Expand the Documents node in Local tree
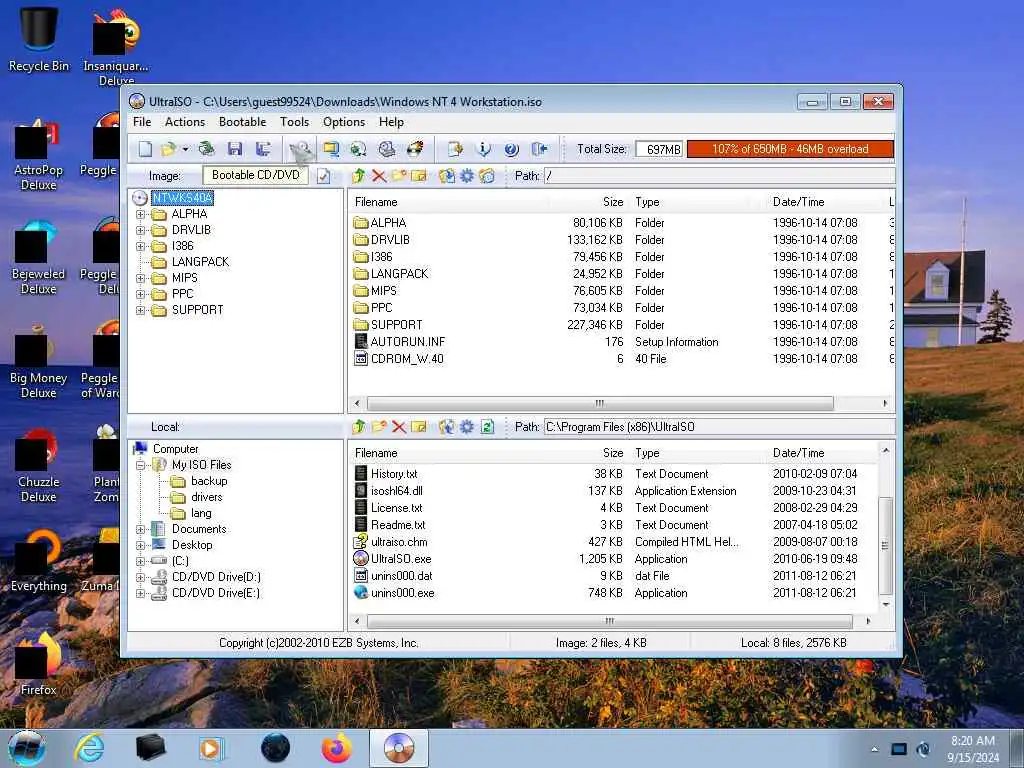1024x768 pixels. click(140, 529)
